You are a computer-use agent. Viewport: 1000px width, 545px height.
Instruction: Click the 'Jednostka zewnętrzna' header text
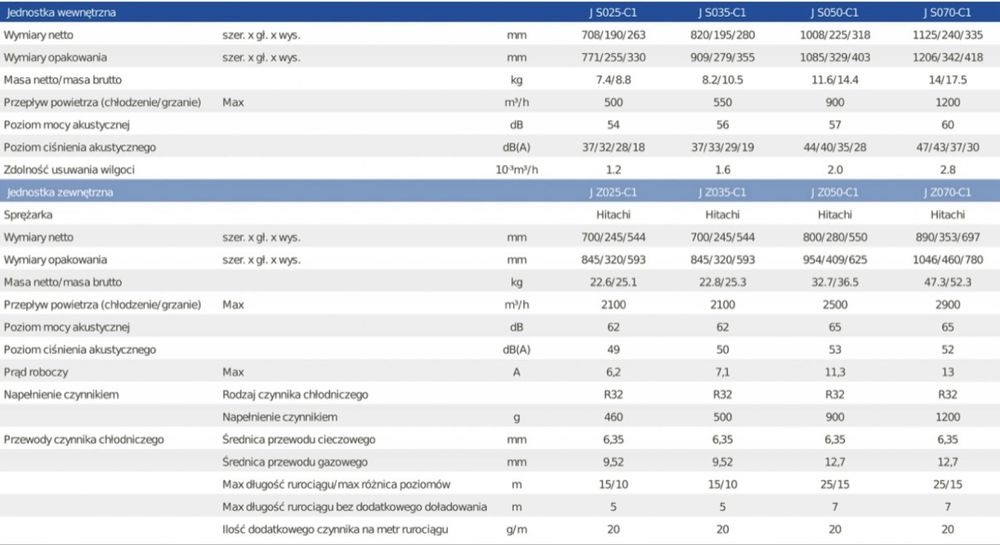click(59, 192)
